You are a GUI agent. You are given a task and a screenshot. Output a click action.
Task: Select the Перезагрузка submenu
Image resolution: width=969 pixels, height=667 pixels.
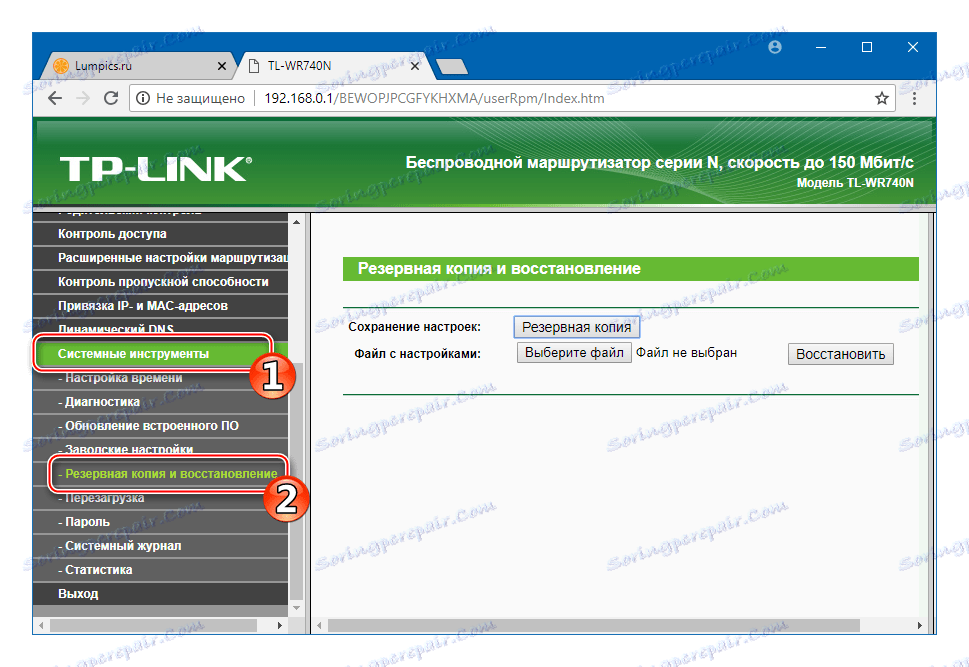point(160,499)
